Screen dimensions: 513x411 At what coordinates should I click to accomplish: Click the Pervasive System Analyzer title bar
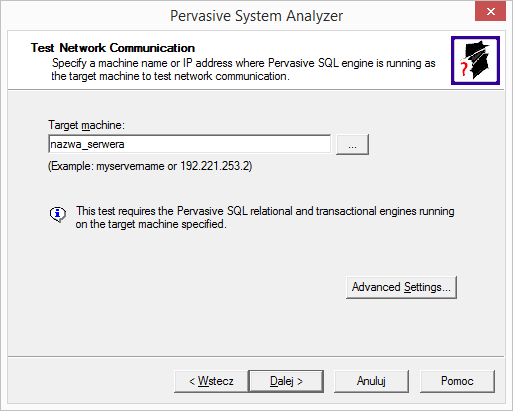pos(256,16)
